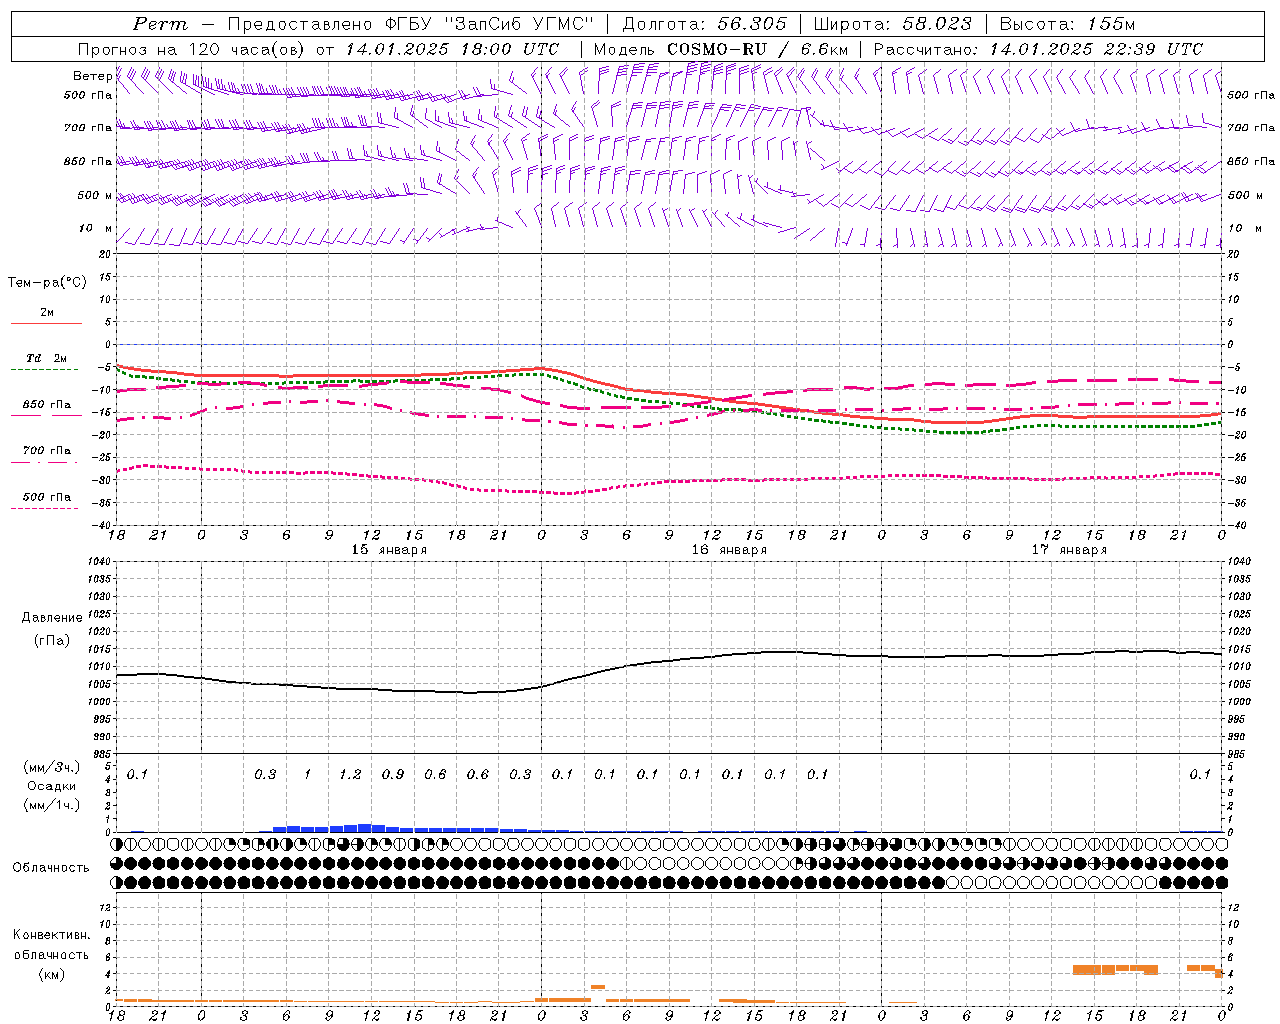Screen dimensions: 1280x1024
Task: Click the dashed pink 500 гПа legend line sample
Action: (x=45, y=508)
